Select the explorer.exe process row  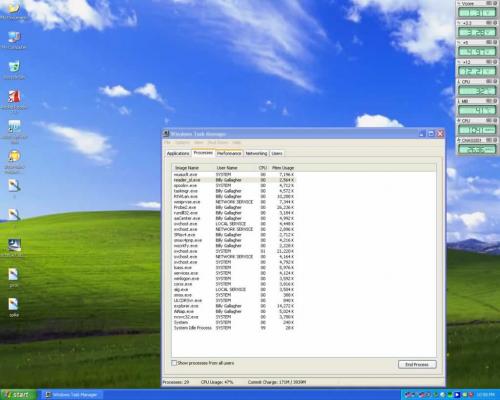(x=234, y=306)
